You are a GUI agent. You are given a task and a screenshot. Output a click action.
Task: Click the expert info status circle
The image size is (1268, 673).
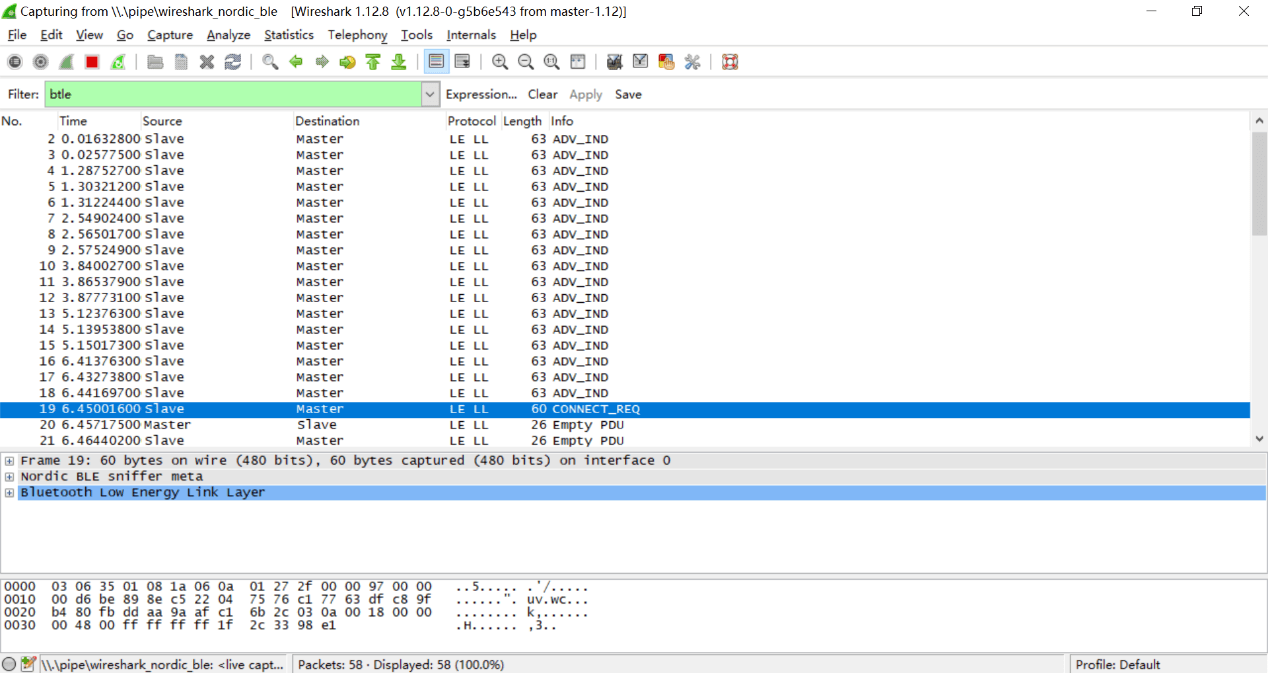[9, 664]
